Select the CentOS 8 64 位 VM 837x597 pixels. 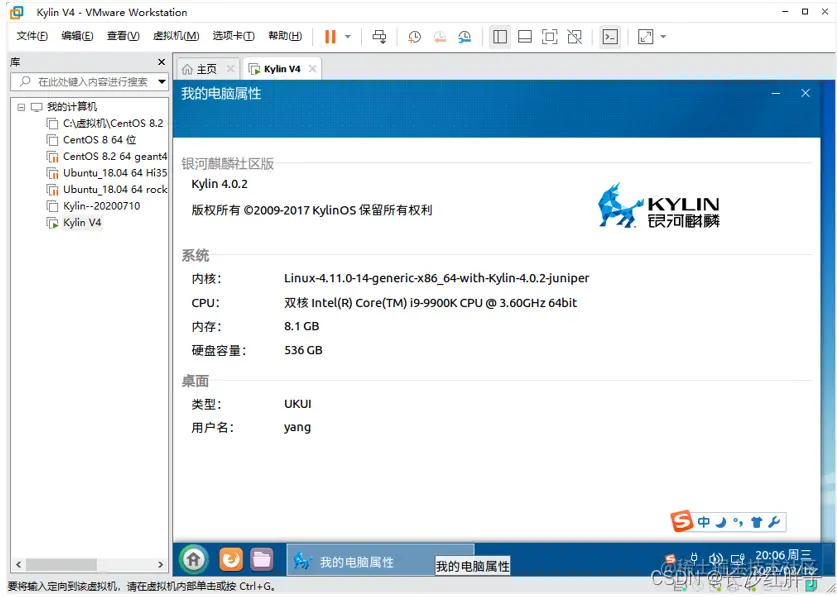pyautogui.click(x=100, y=140)
